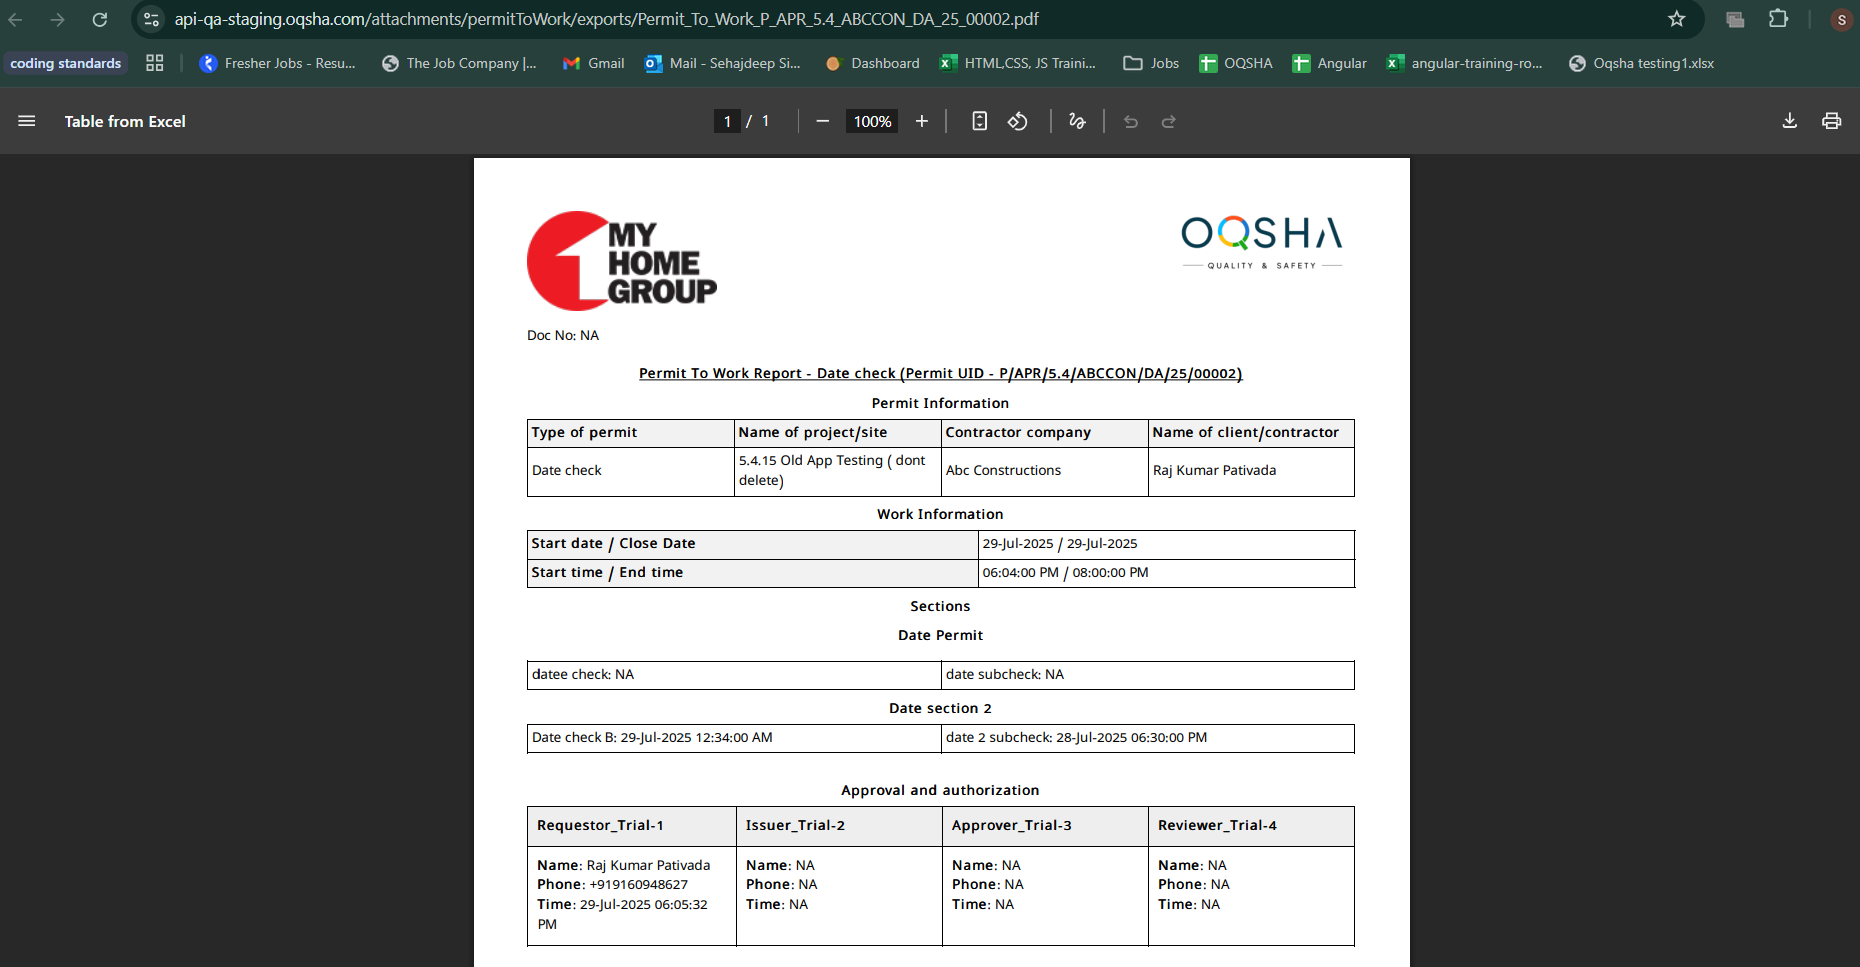Click the zoom in plus button
The height and width of the screenshot is (967, 1860).
[x=922, y=121]
